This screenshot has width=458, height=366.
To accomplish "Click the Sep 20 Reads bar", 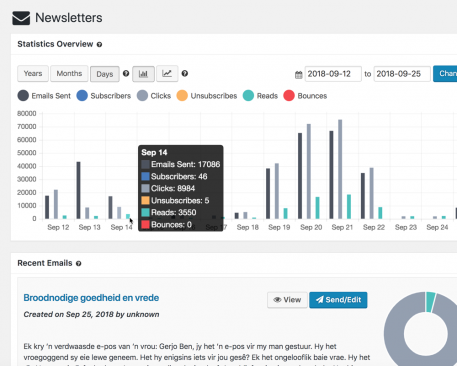I will (317, 208).
